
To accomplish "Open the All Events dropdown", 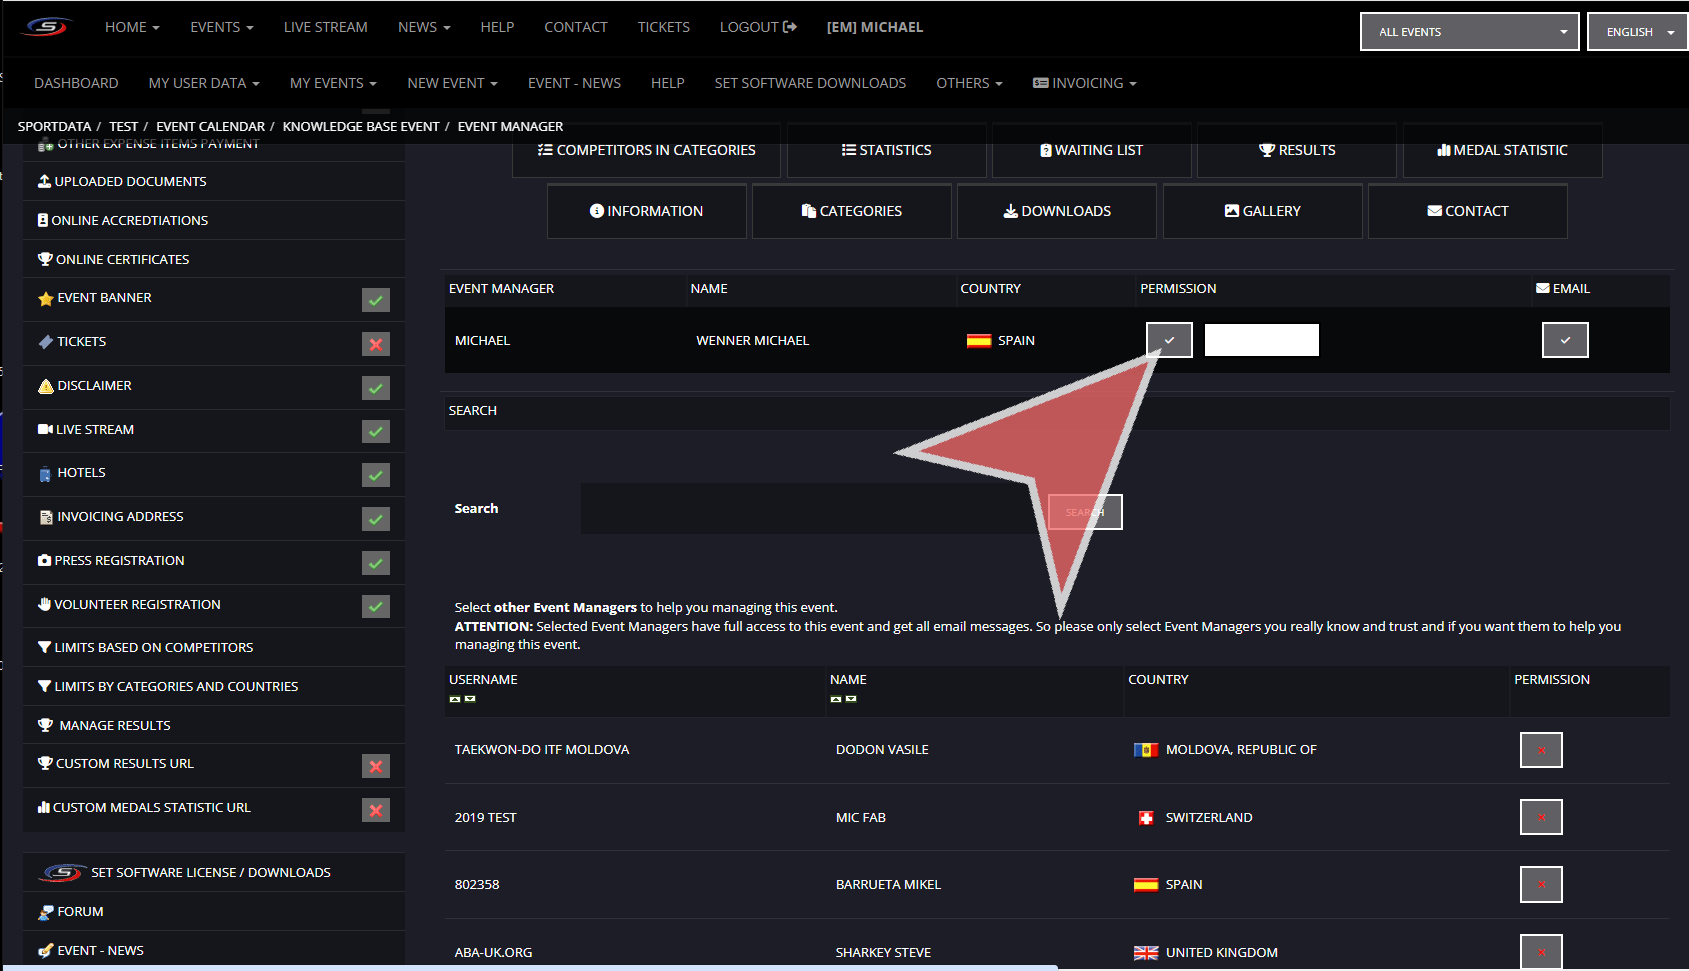I will (x=1469, y=32).
